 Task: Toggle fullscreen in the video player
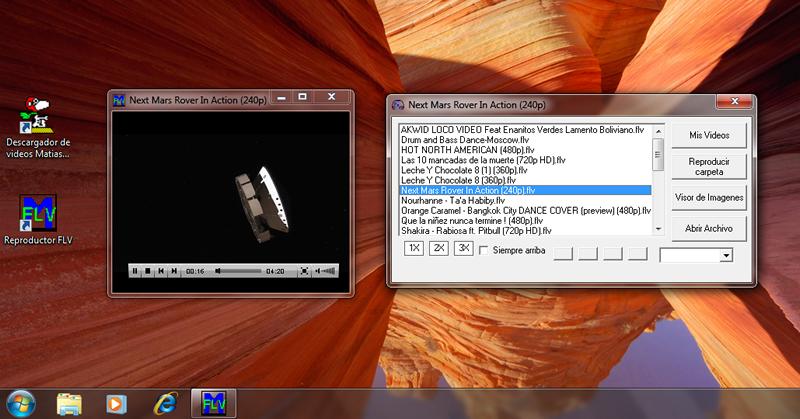pyautogui.click(x=304, y=271)
